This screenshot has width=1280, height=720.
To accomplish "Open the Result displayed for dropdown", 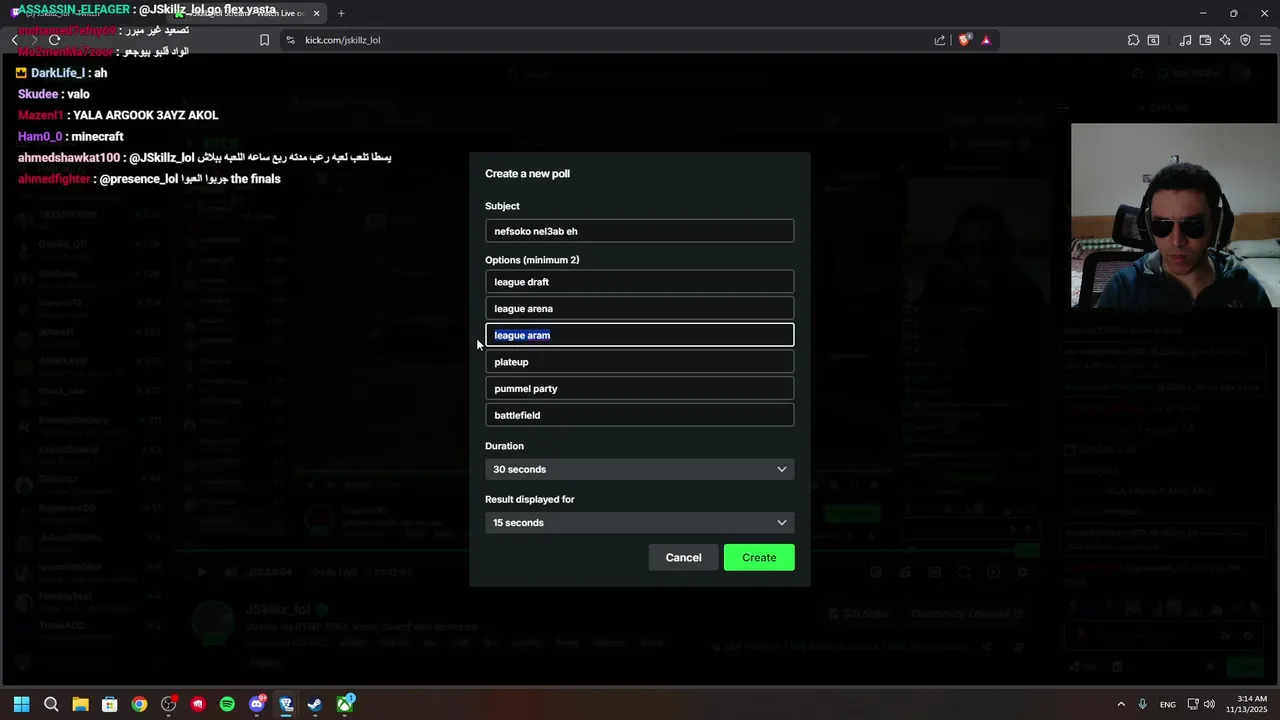I will click(640, 522).
